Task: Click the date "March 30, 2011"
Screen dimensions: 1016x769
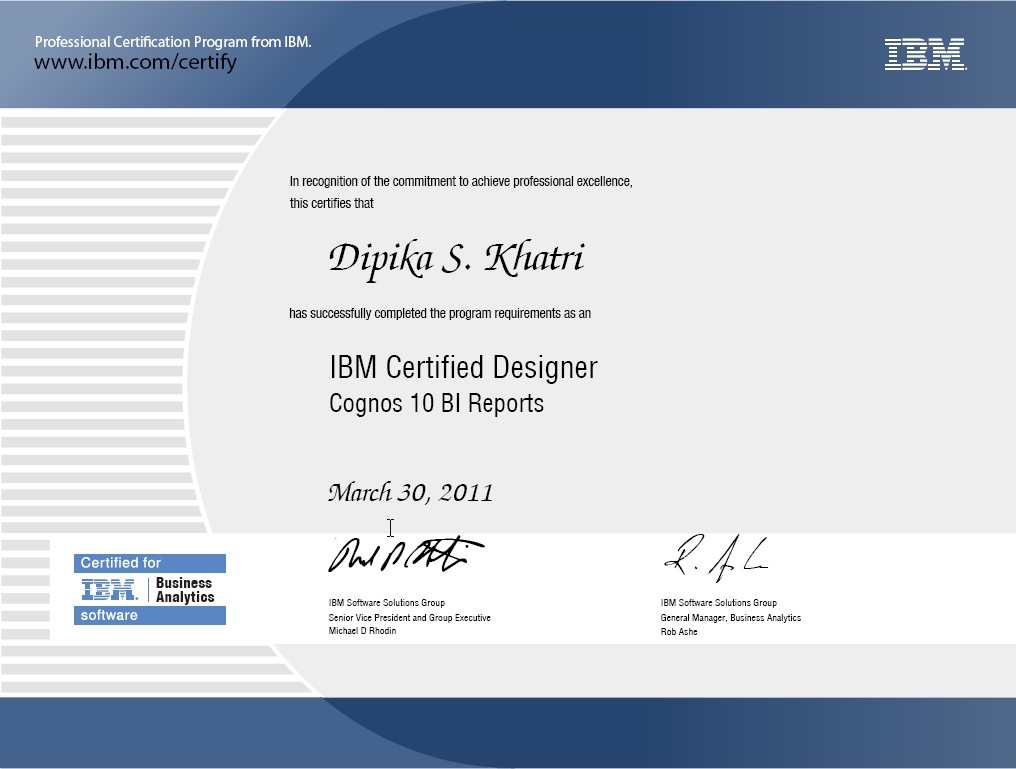Action: (411, 492)
